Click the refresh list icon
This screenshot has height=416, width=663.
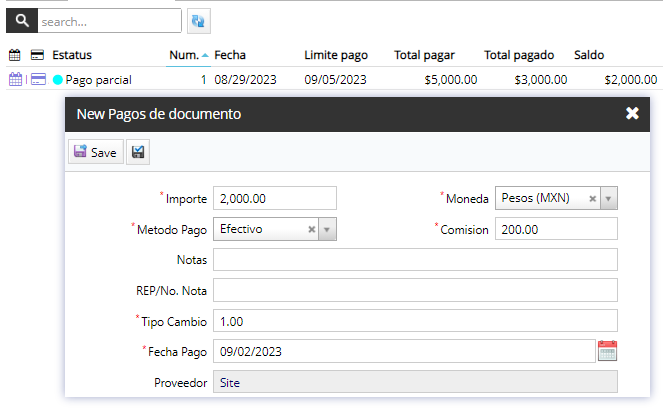click(x=198, y=20)
